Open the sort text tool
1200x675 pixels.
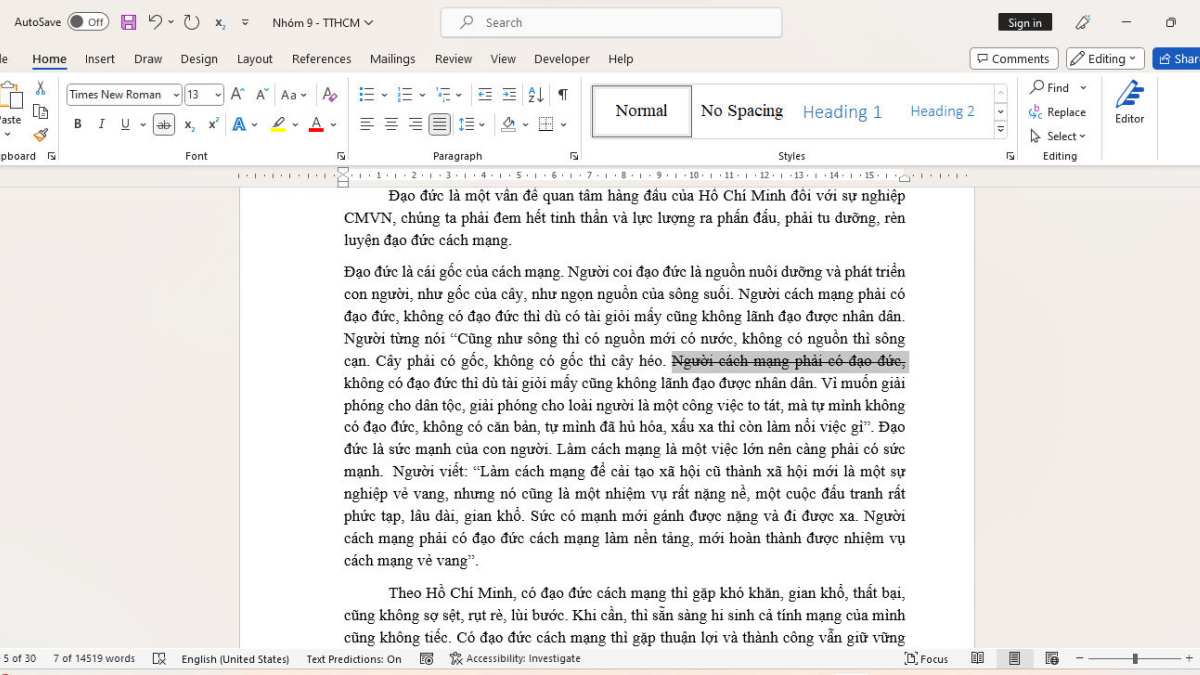pyautogui.click(x=536, y=94)
